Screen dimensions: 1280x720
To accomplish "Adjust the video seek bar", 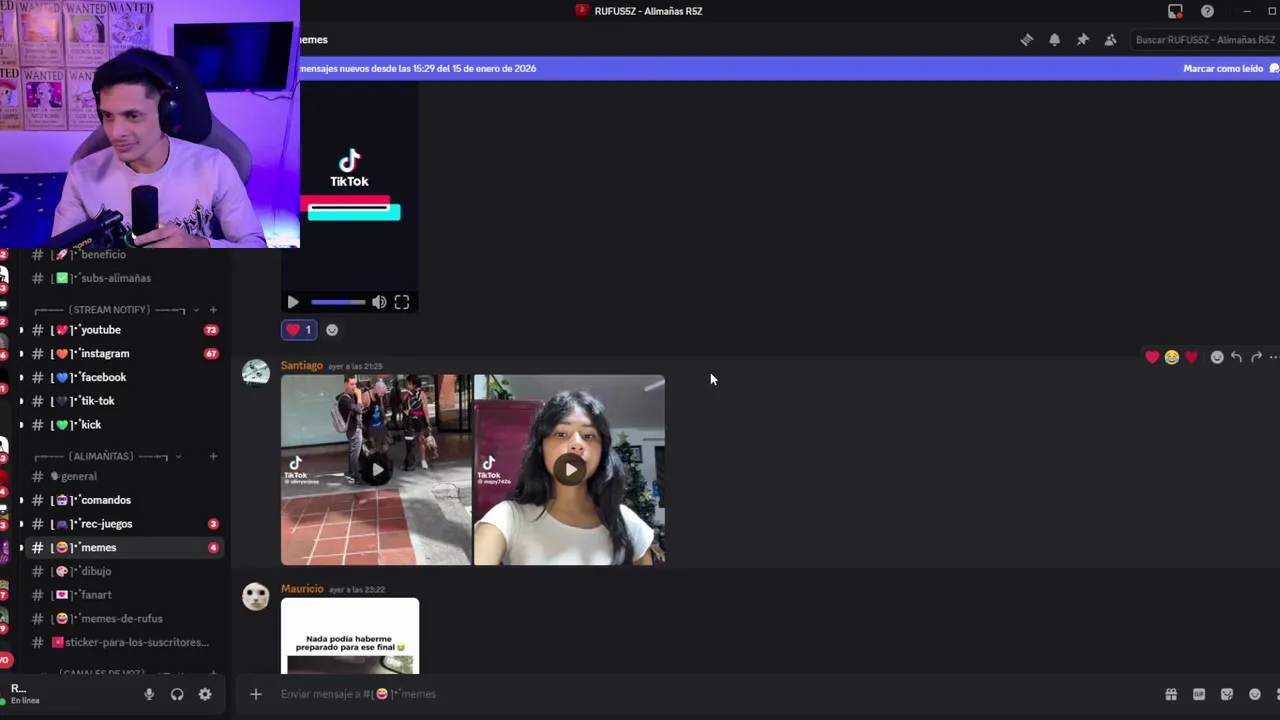I will pos(338,302).
